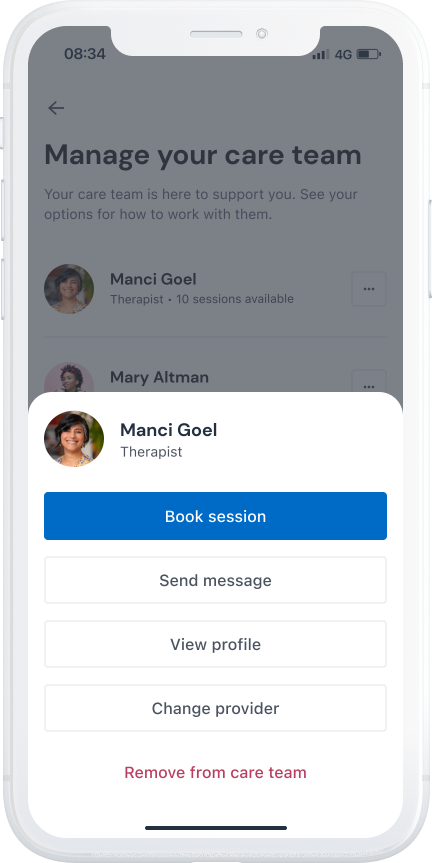432x863 pixels.
Task: Select the Mary Altman list entry name
Action: point(159,378)
